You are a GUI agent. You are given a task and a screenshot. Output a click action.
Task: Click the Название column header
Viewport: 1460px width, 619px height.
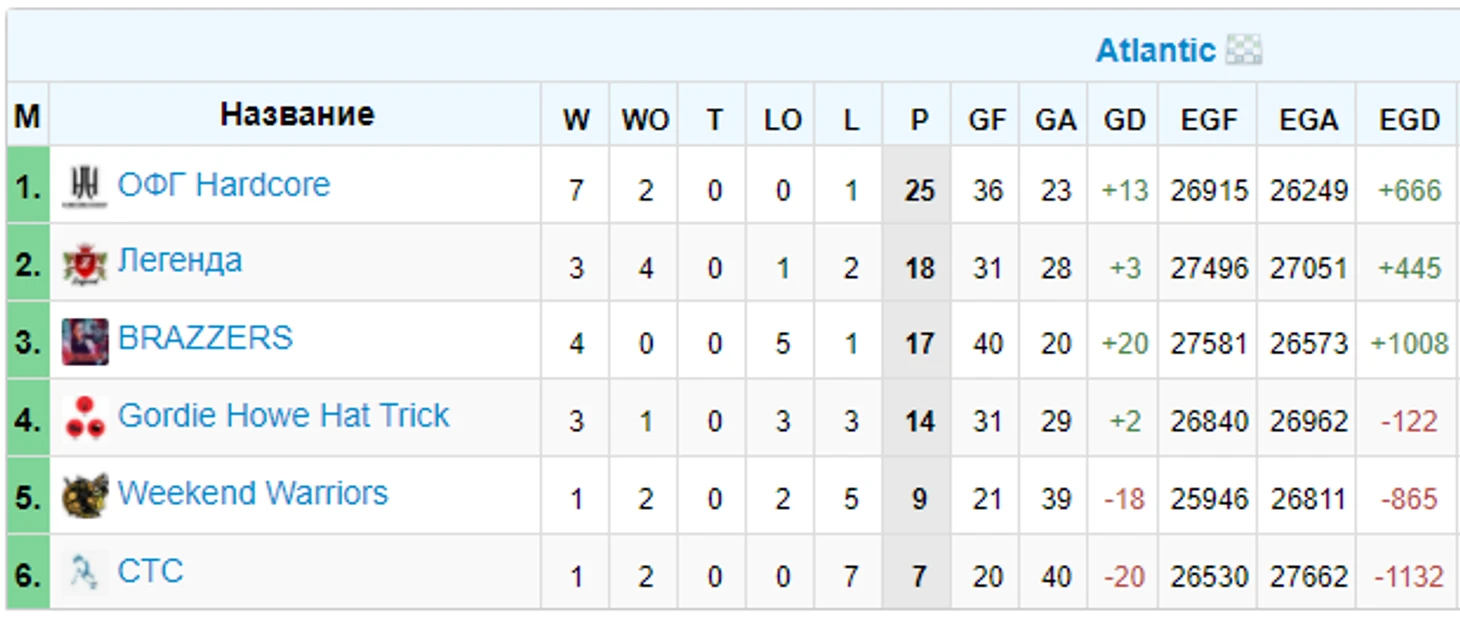pyautogui.click(x=297, y=114)
